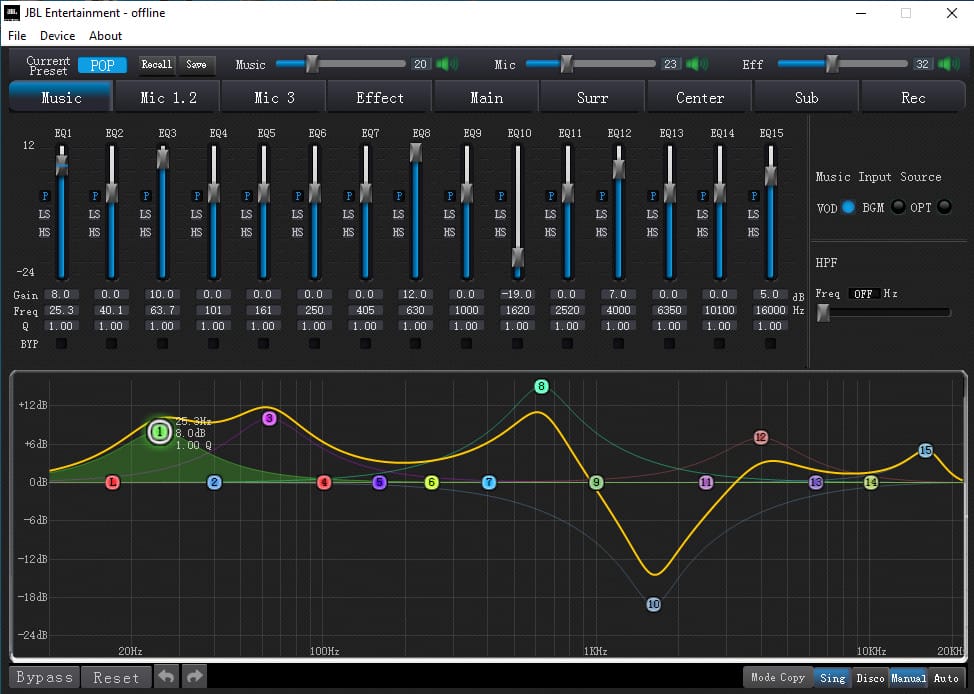
Task: Click the Save preset button
Action: click(196, 65)
